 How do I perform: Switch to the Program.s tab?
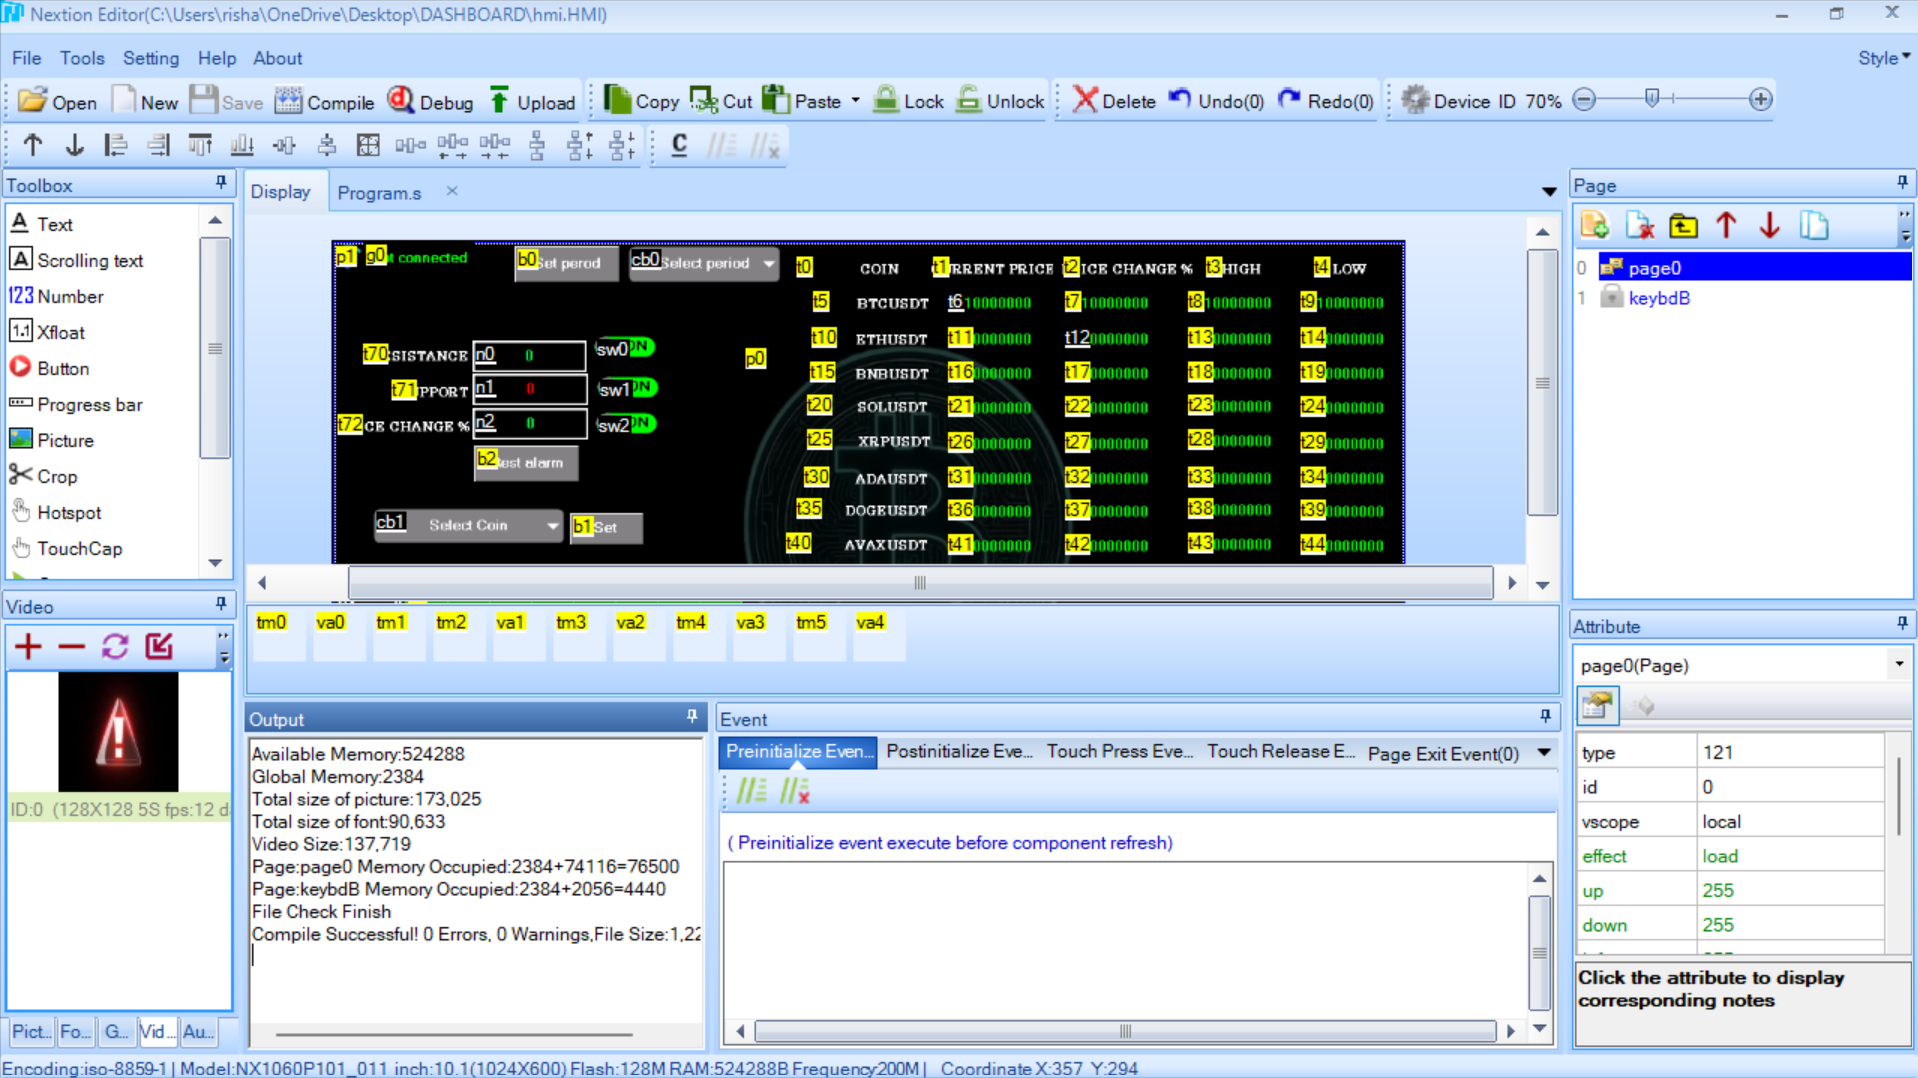pos(379,193)
